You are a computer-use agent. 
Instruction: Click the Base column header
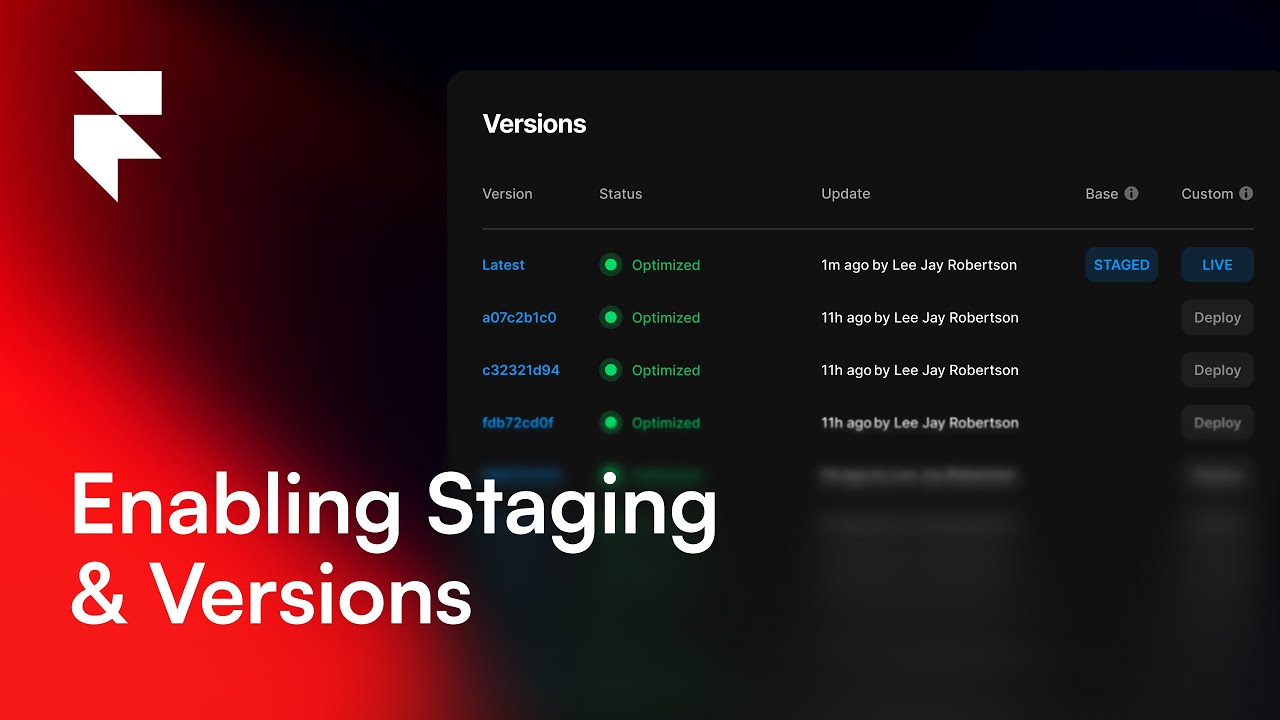(x=1102, y=194)
